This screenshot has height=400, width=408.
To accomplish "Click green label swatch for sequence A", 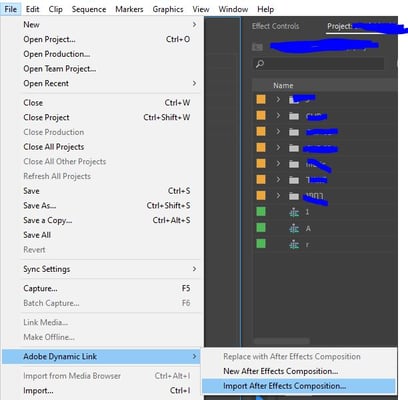I will [x=261, y=227].
